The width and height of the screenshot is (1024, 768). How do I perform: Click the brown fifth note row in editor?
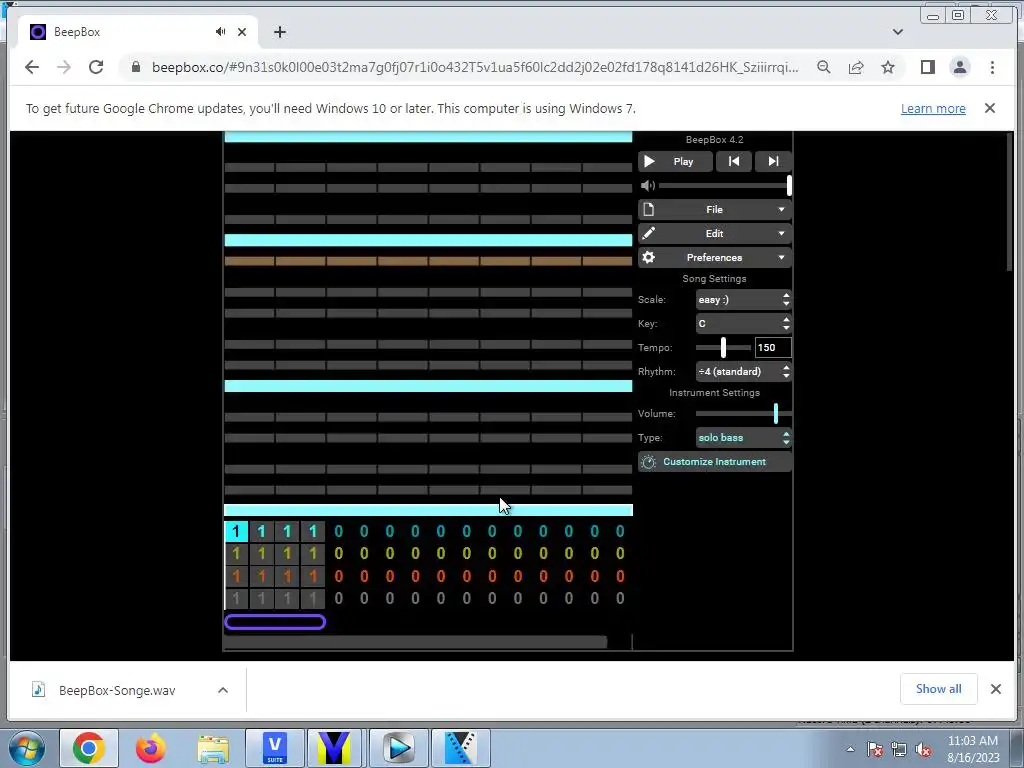tap(428, 261)
